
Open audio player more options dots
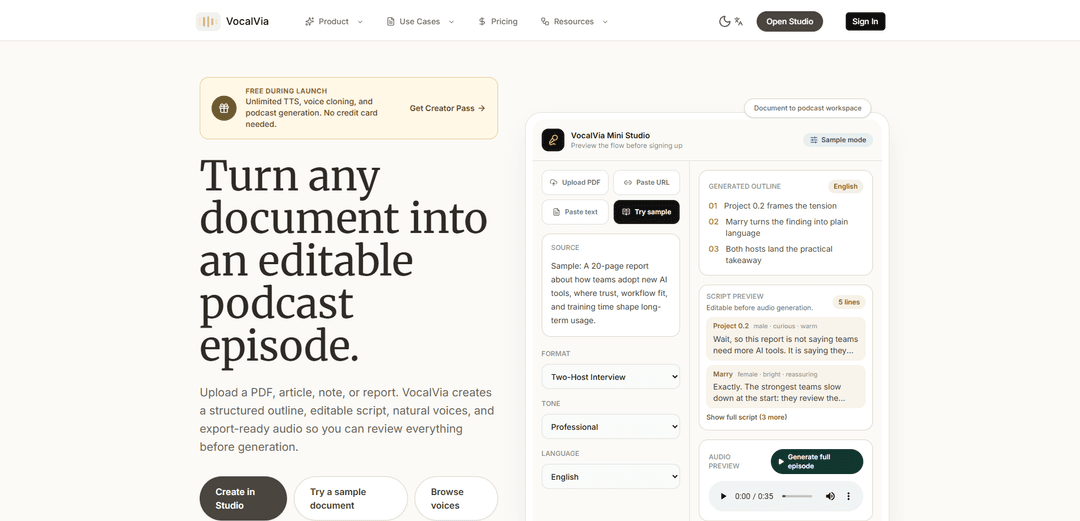click(849, 496)
